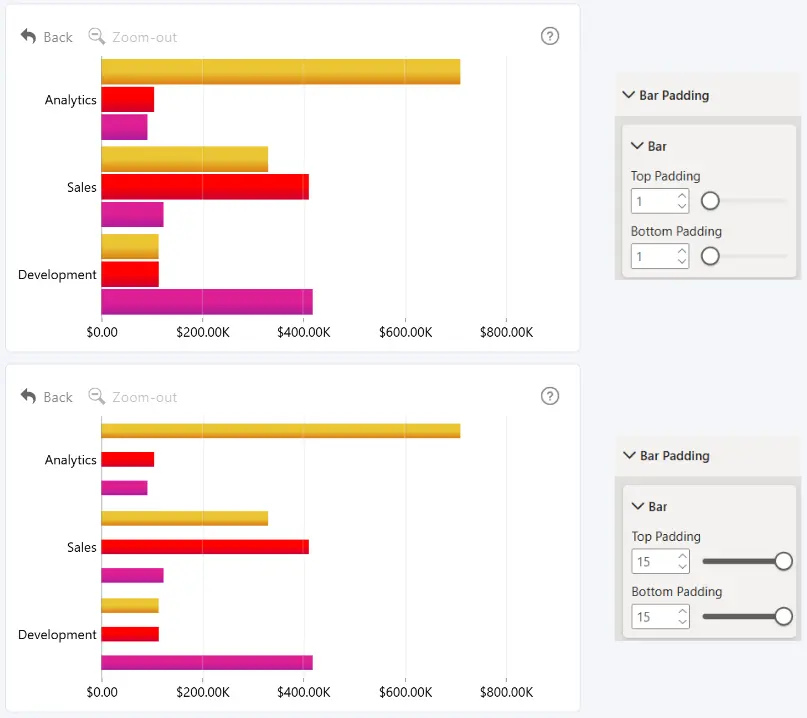Image resolution: width=807 pixels, height=718 pixels.
Task: Collapse the lower Bar Padding section
Action: pos(629,455)
